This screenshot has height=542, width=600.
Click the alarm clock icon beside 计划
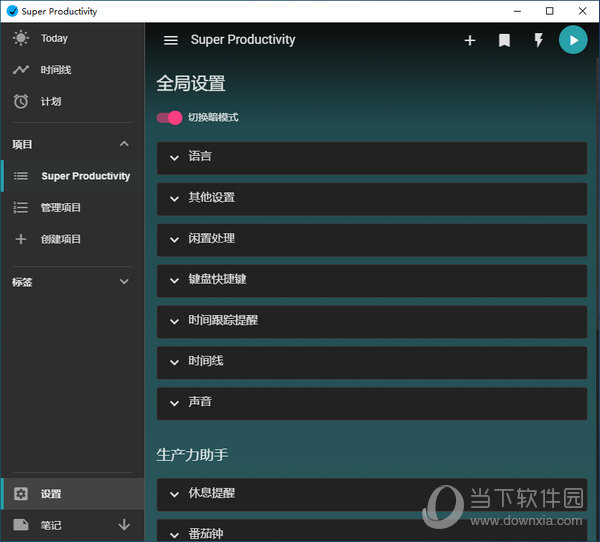point(21,101)
